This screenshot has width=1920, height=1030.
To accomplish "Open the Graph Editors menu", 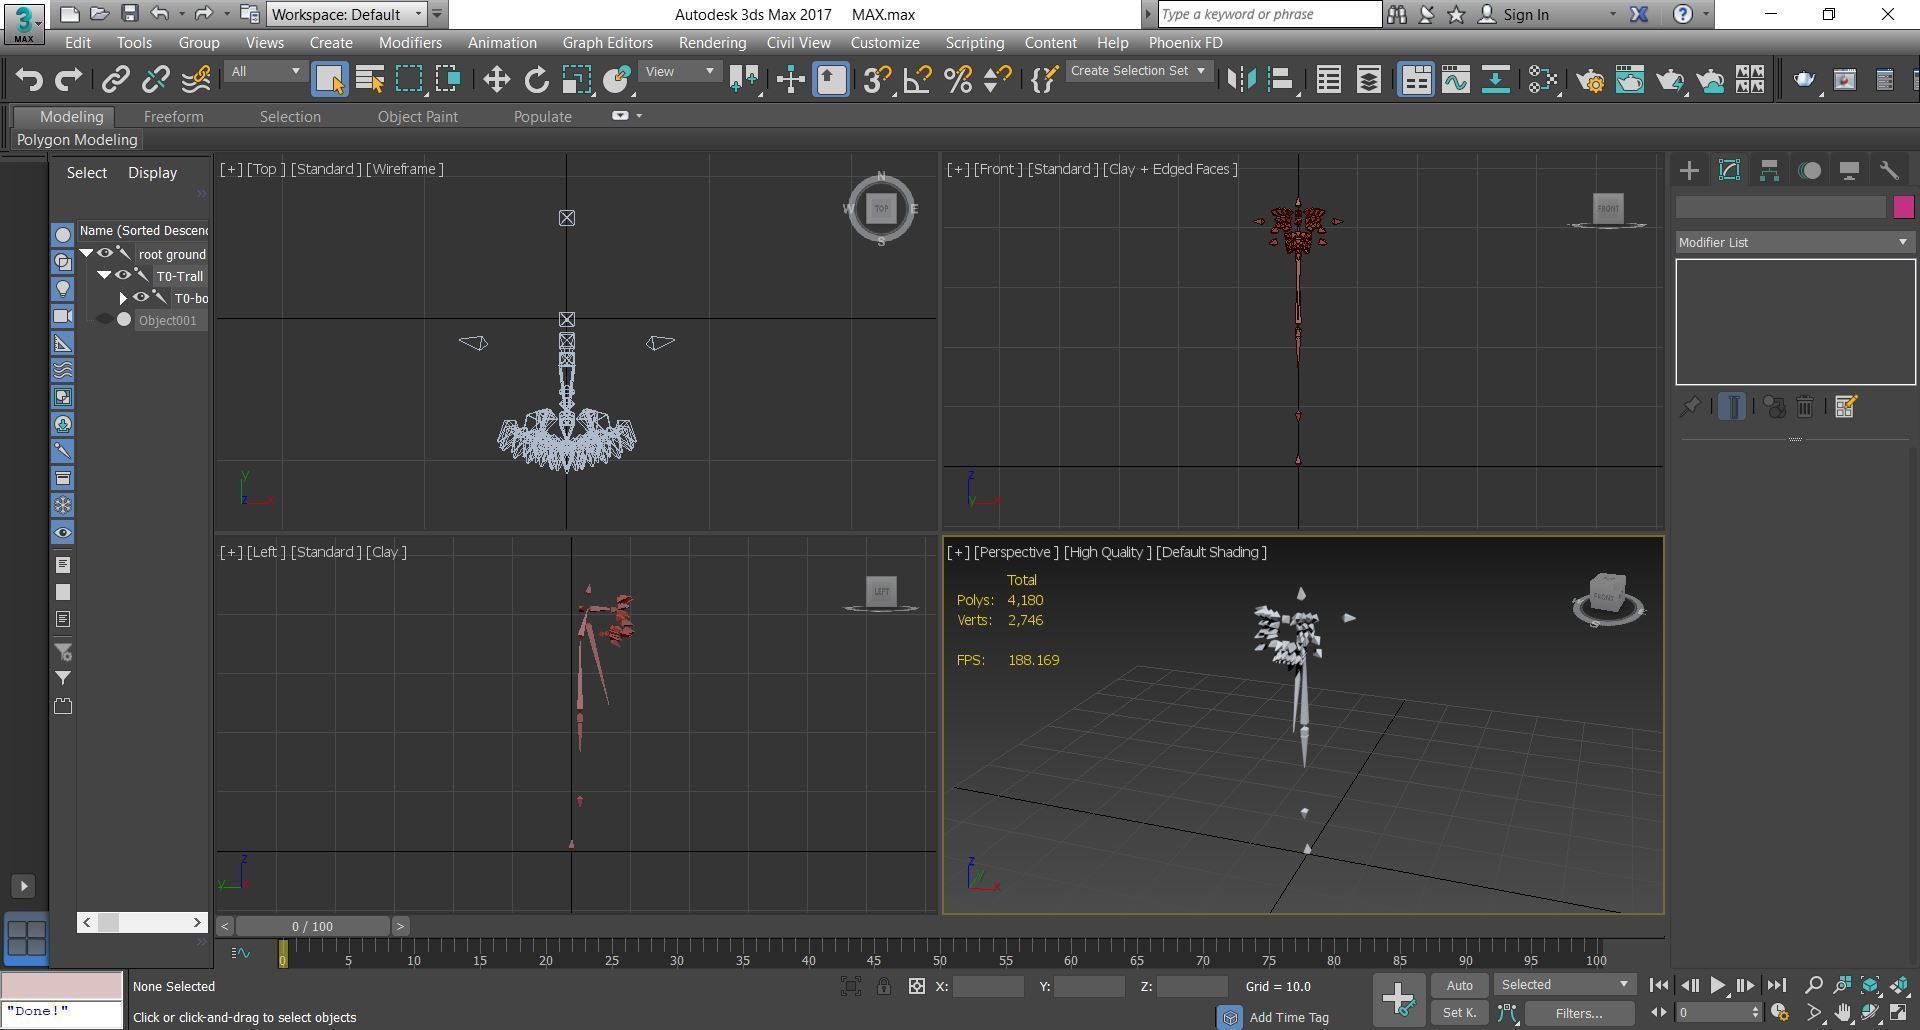I will pyautogui.click(x=607, y=43).
